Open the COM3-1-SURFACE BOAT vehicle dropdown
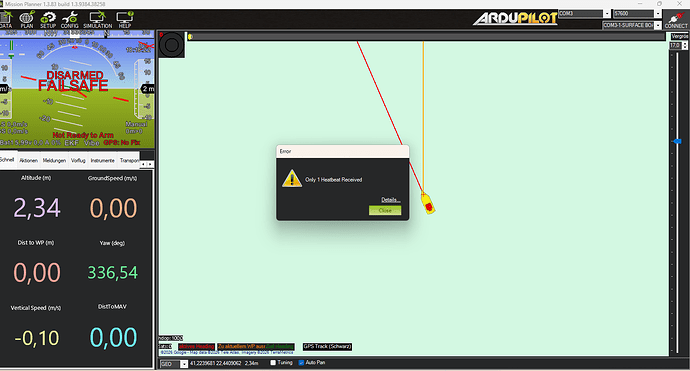This screenshot has width=690, height=371. coord(657,26)
